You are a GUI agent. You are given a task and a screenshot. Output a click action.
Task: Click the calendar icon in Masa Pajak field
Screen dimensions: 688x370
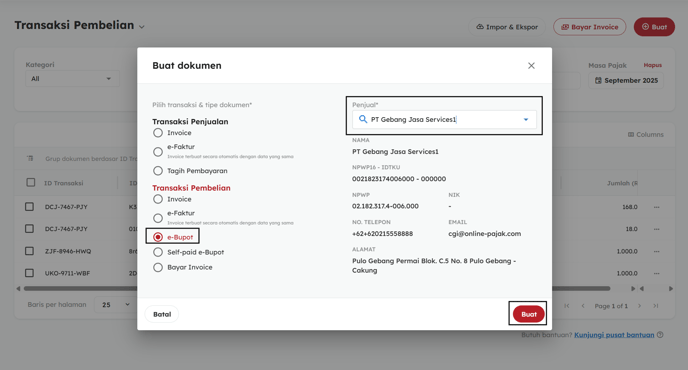(598, 80)
